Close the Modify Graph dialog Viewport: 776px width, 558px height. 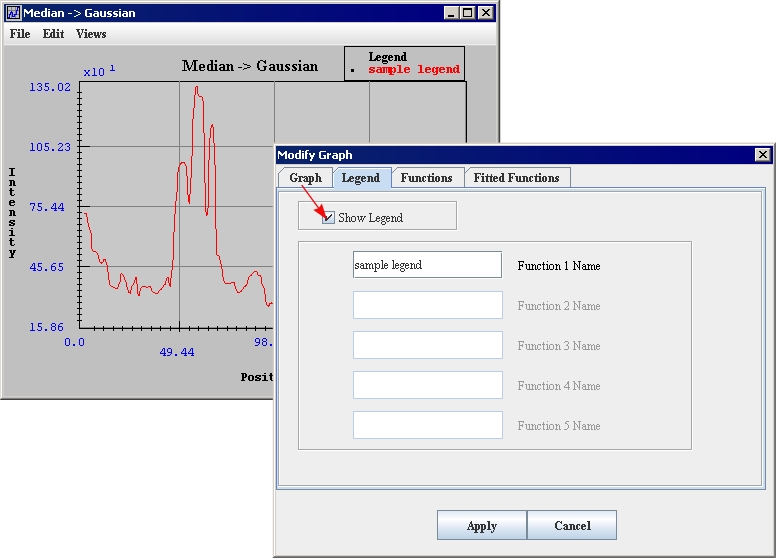[763, 155]
